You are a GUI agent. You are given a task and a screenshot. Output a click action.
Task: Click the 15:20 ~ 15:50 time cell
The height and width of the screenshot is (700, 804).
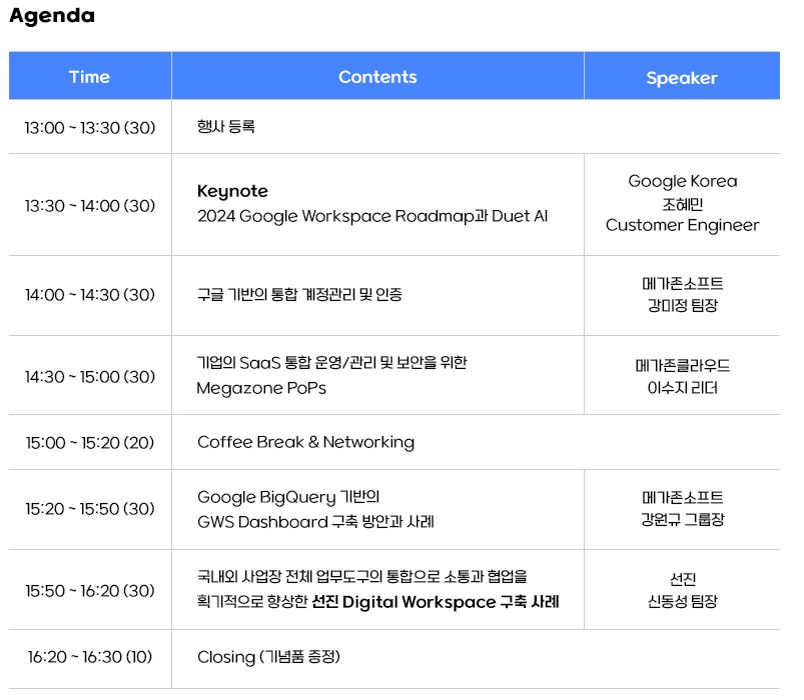point(90,509)
